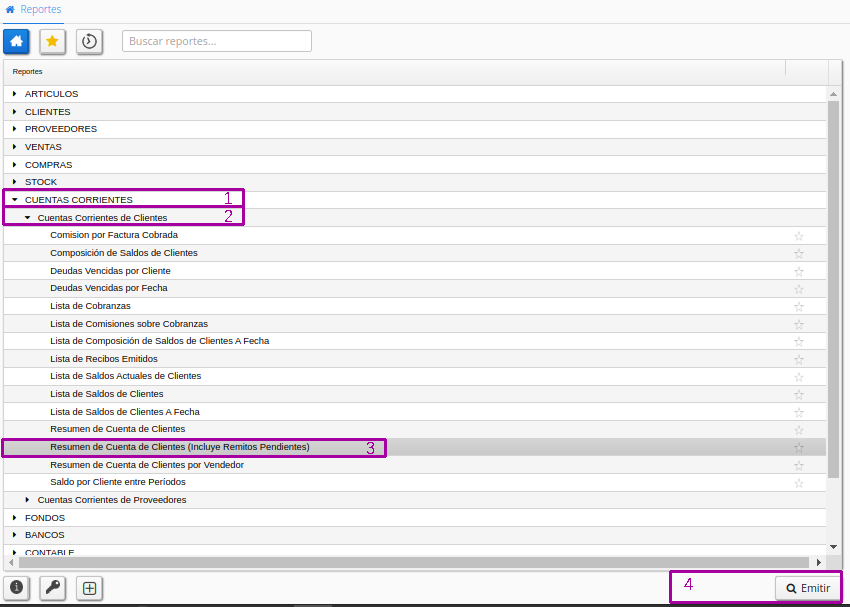Toggle favorite star for Lista de Cobranzas
This screenshot has height=607, width=850.
click(x=799, y=307)
